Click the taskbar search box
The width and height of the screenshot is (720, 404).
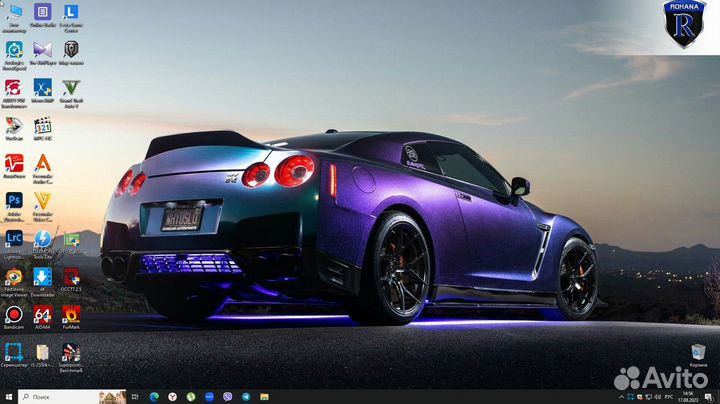point(72,397)
